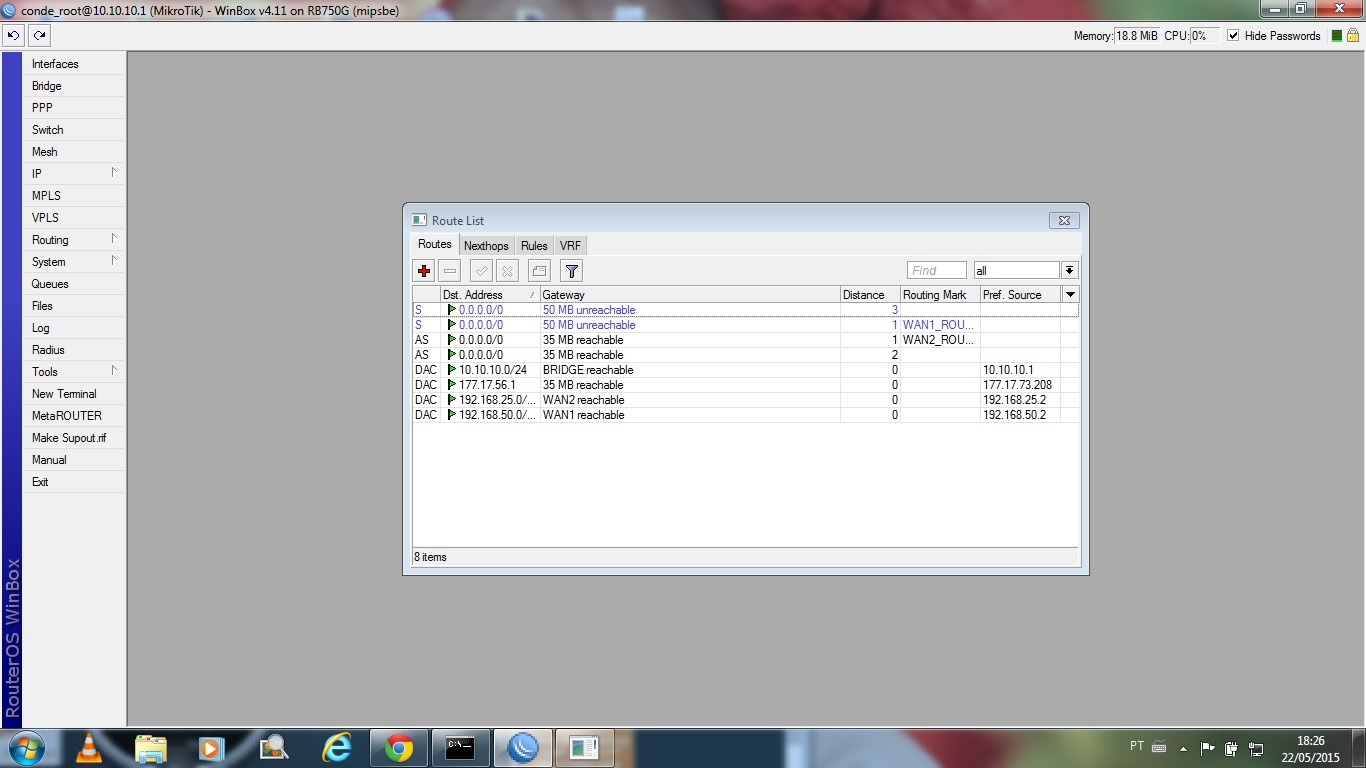Viewport: 1366px width, 768px height.
Task: Show hidden icons in the system tray
Action: click(x=1183, y=748)
